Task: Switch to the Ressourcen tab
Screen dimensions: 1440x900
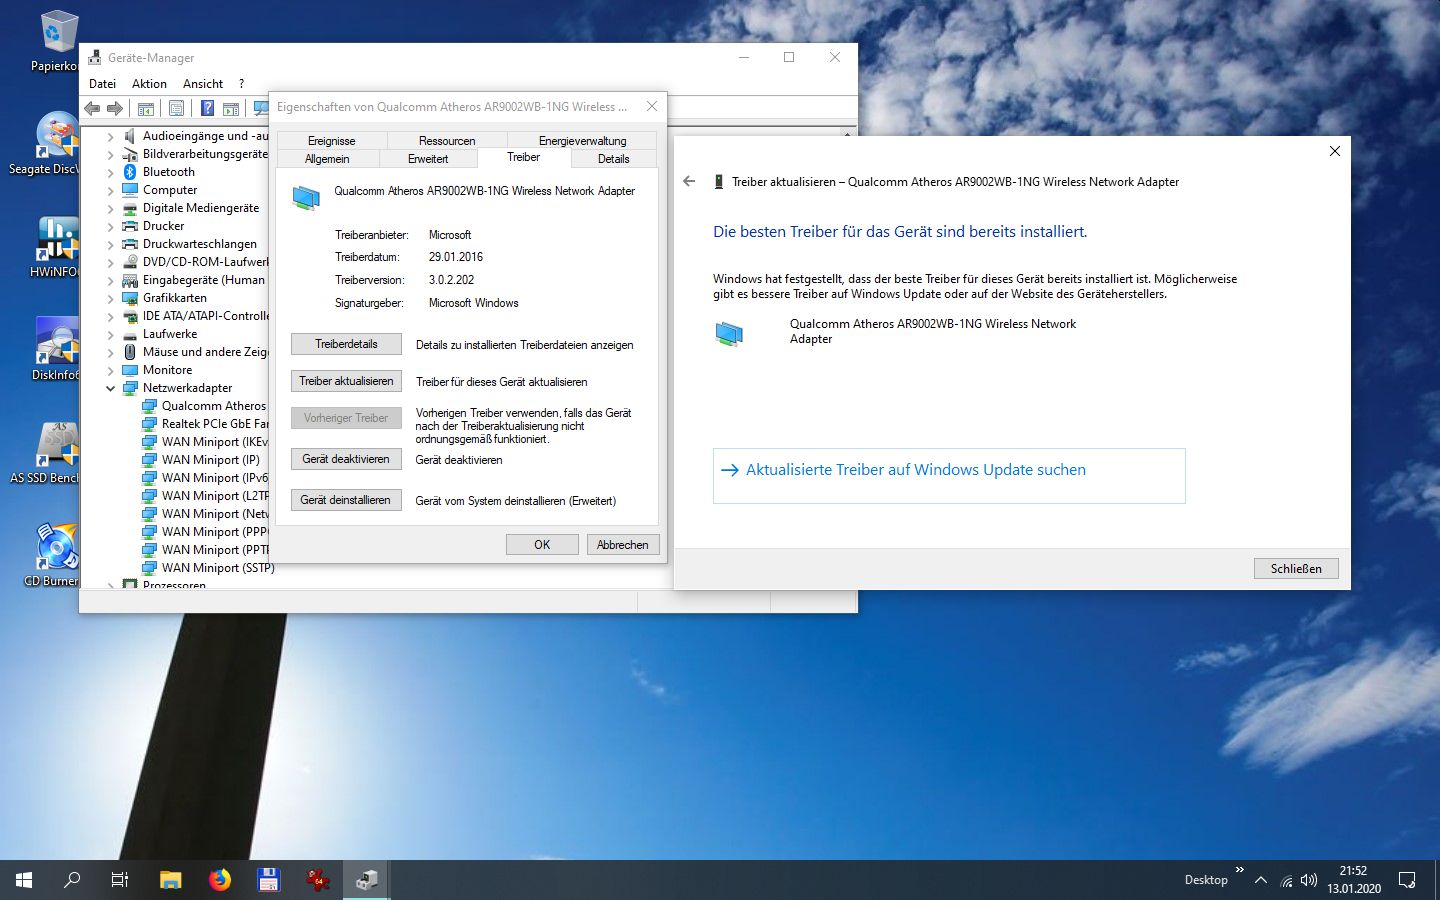Action: (x=447, y=141)
